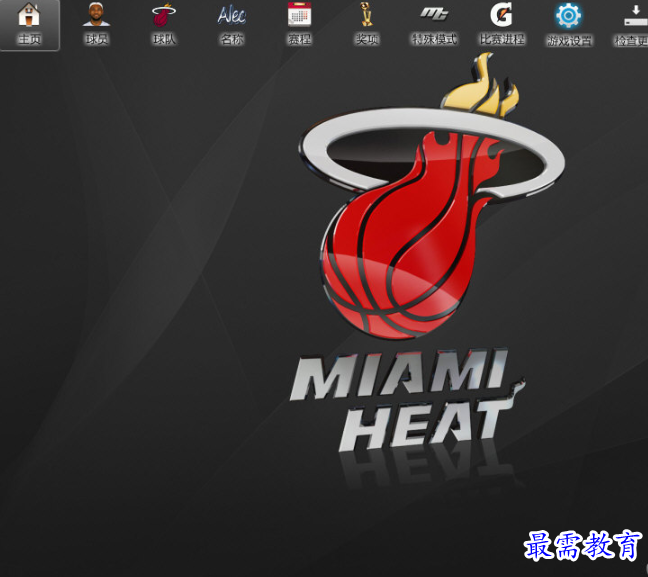Click the 检查更新 download icon
The image size is (648, 577).
[631, 24]
